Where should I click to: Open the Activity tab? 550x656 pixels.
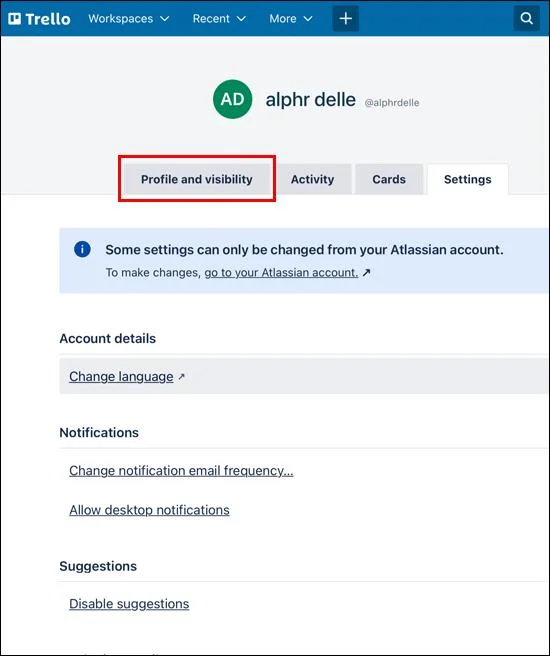(312, 179)
